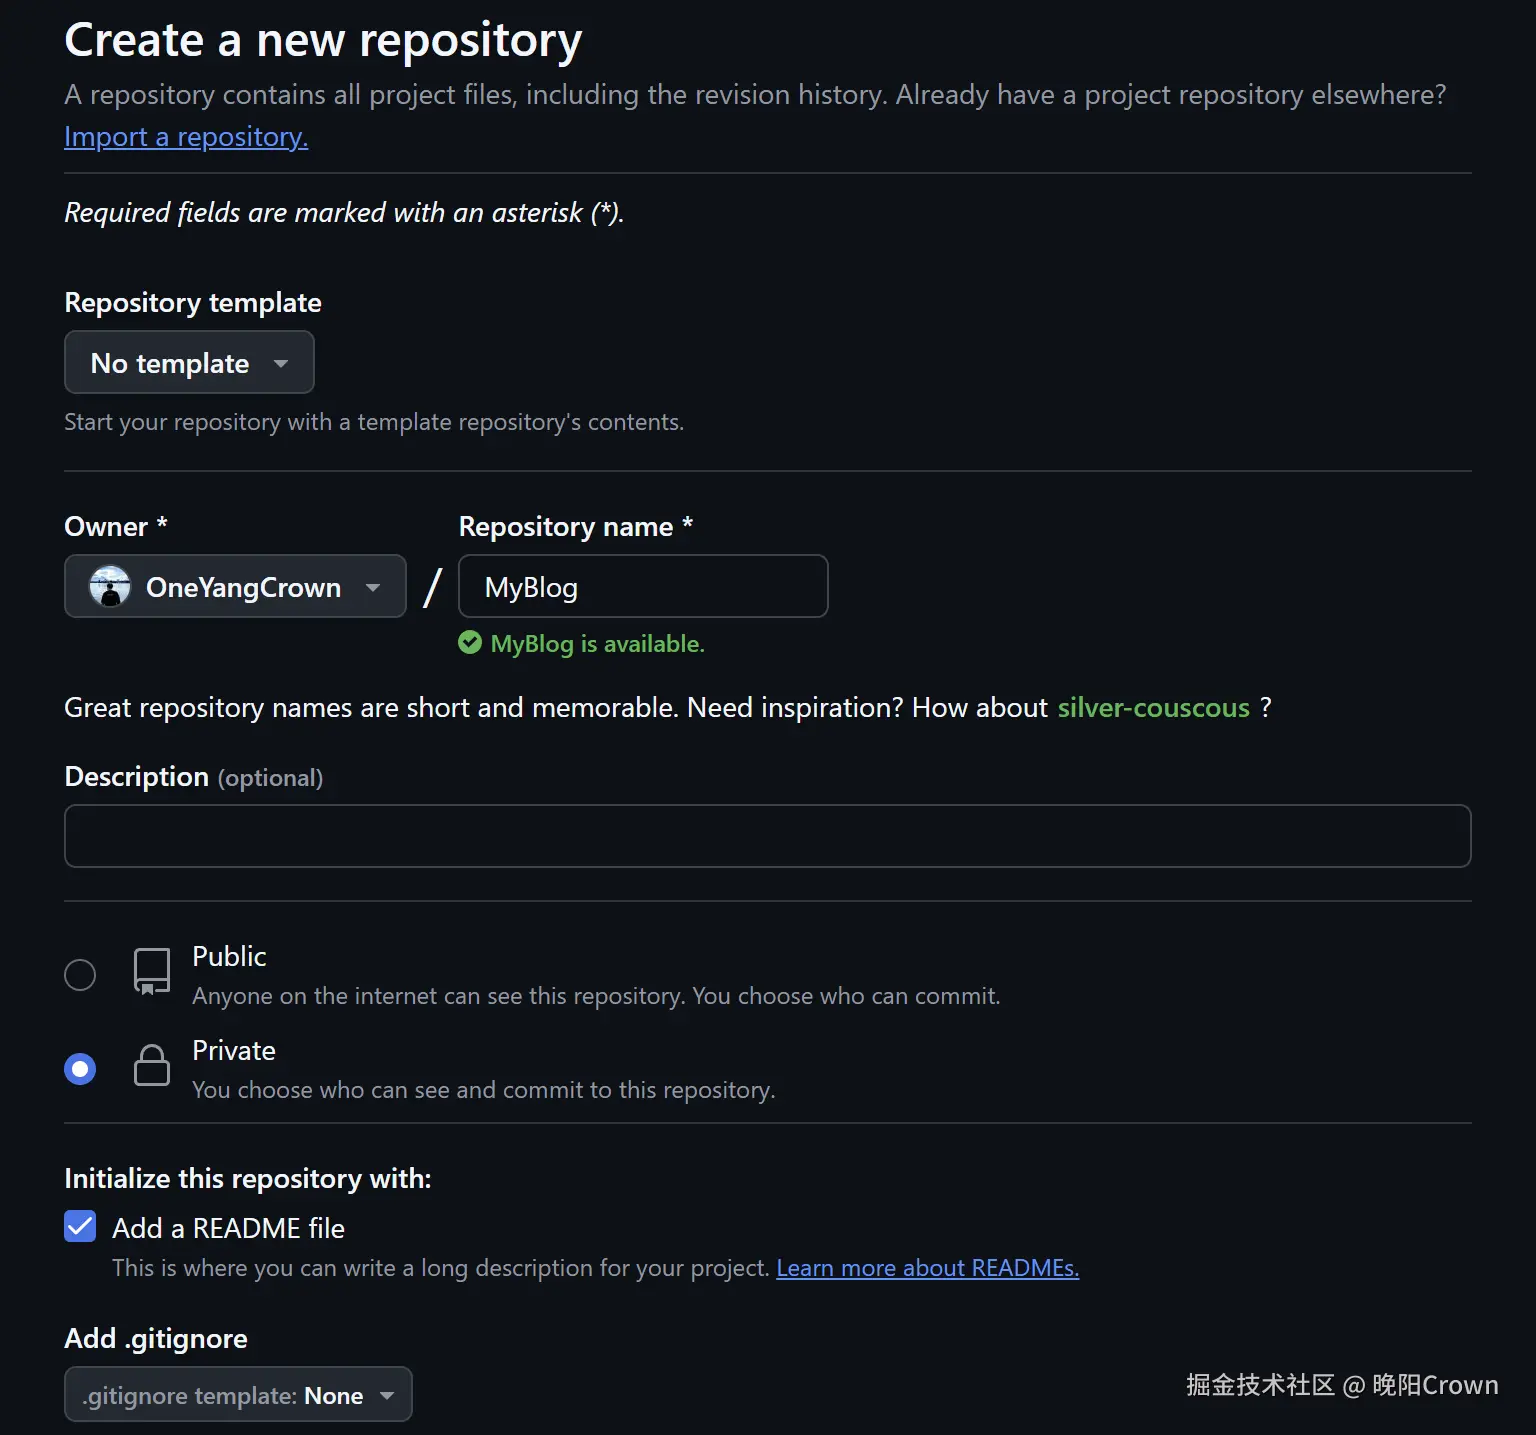Click the green availability checkmark icon
The height and width of the screenshot is (1435, 1536).
click(470, 643)
